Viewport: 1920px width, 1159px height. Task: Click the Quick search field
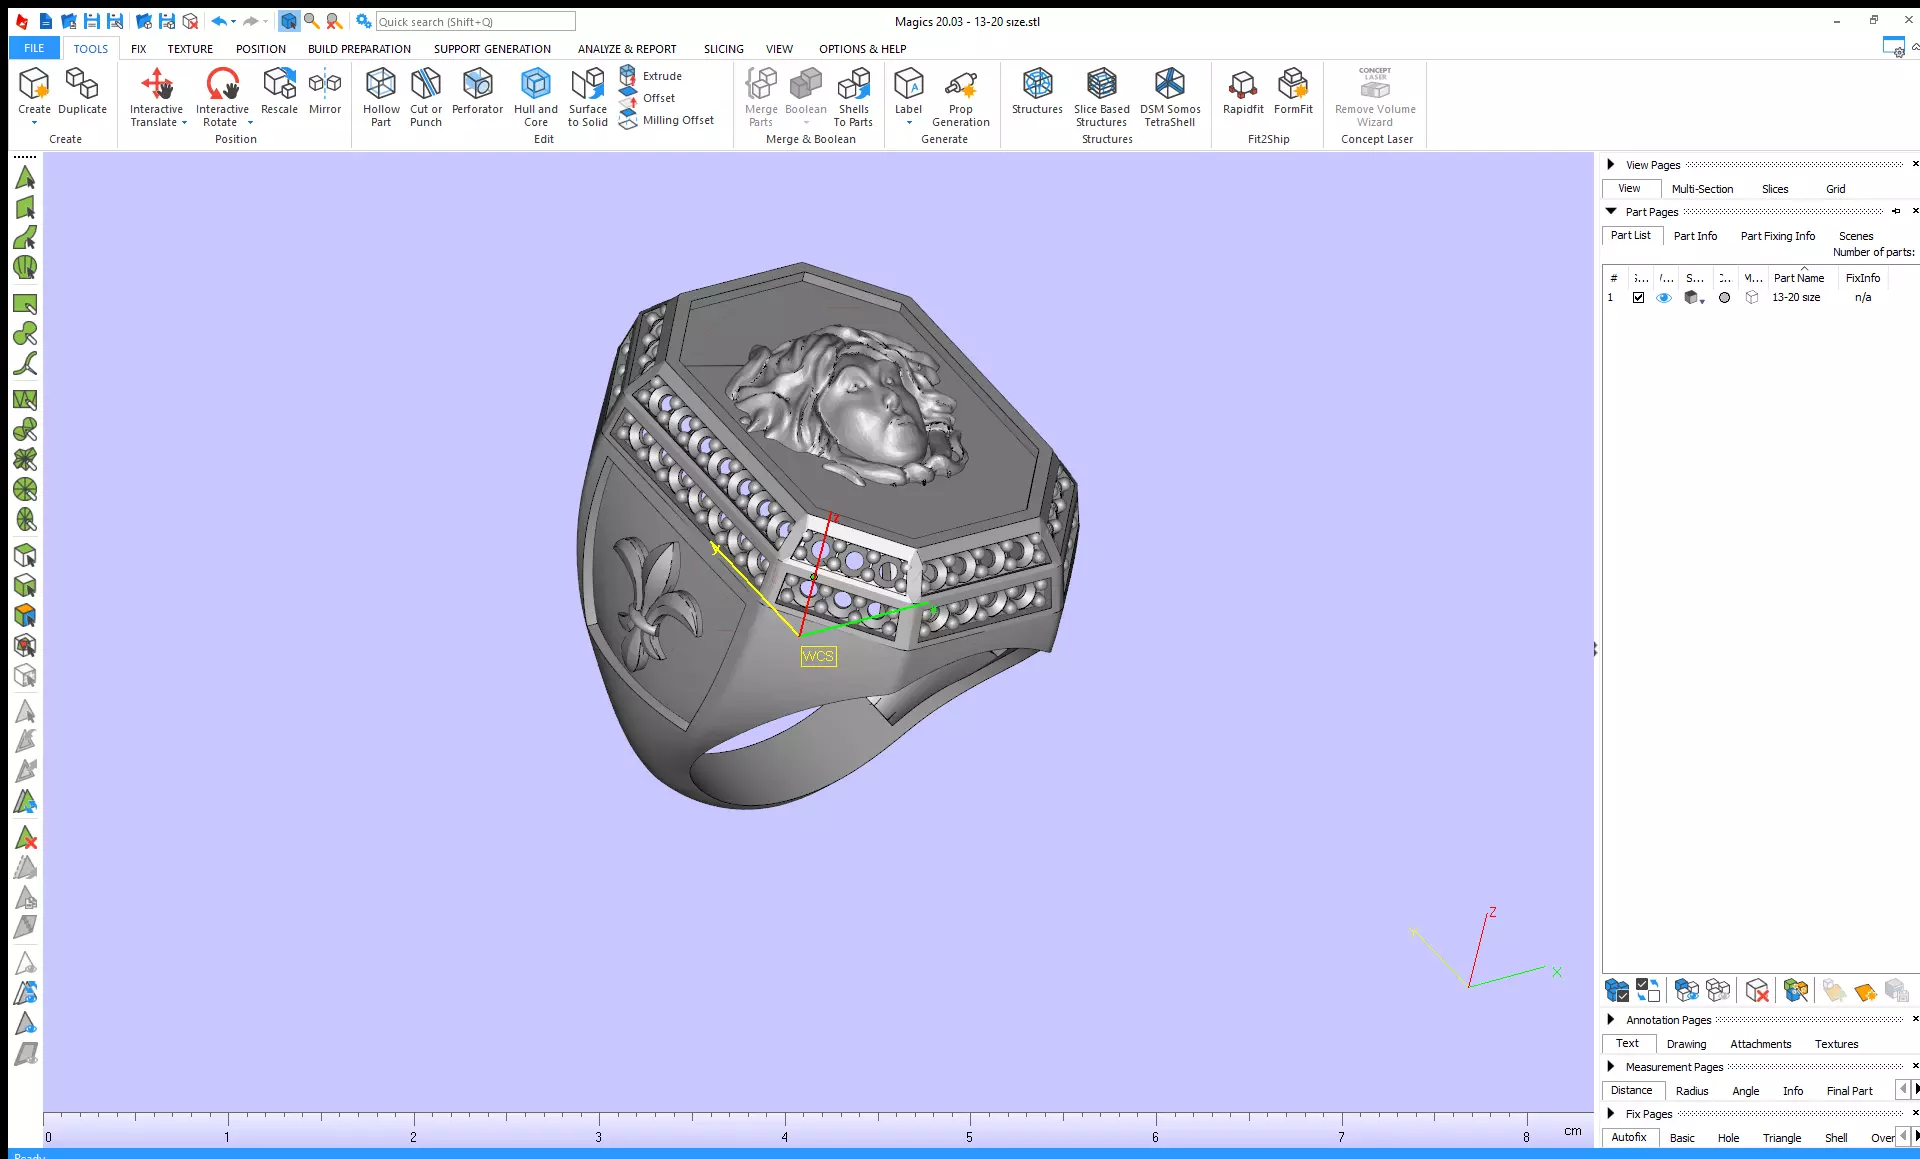click(x=475, y=21)
